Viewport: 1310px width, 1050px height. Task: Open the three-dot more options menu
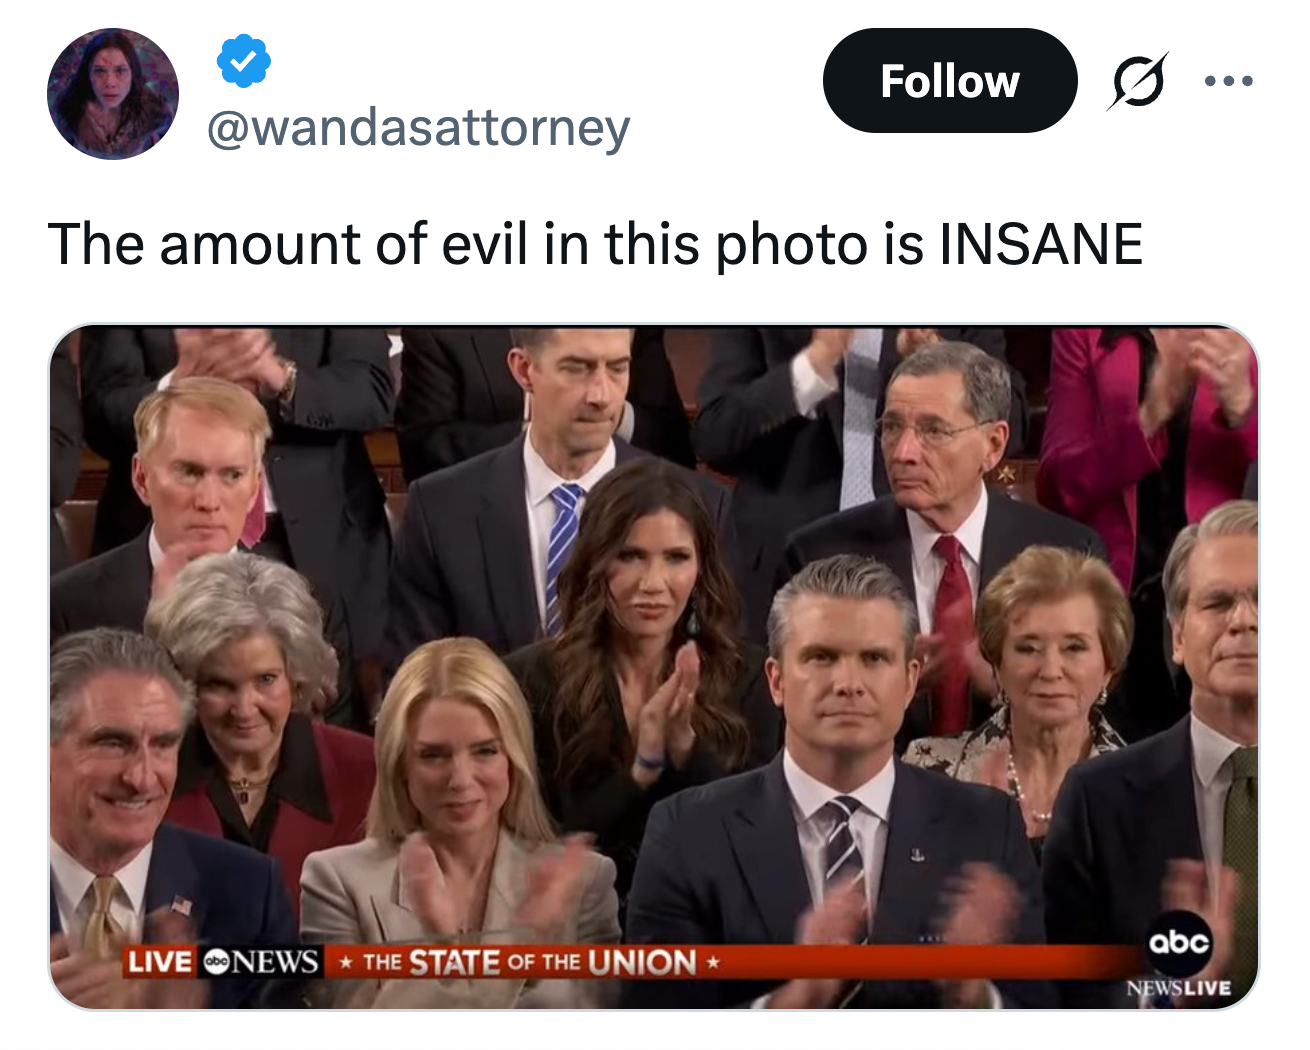click(1228, 81)
